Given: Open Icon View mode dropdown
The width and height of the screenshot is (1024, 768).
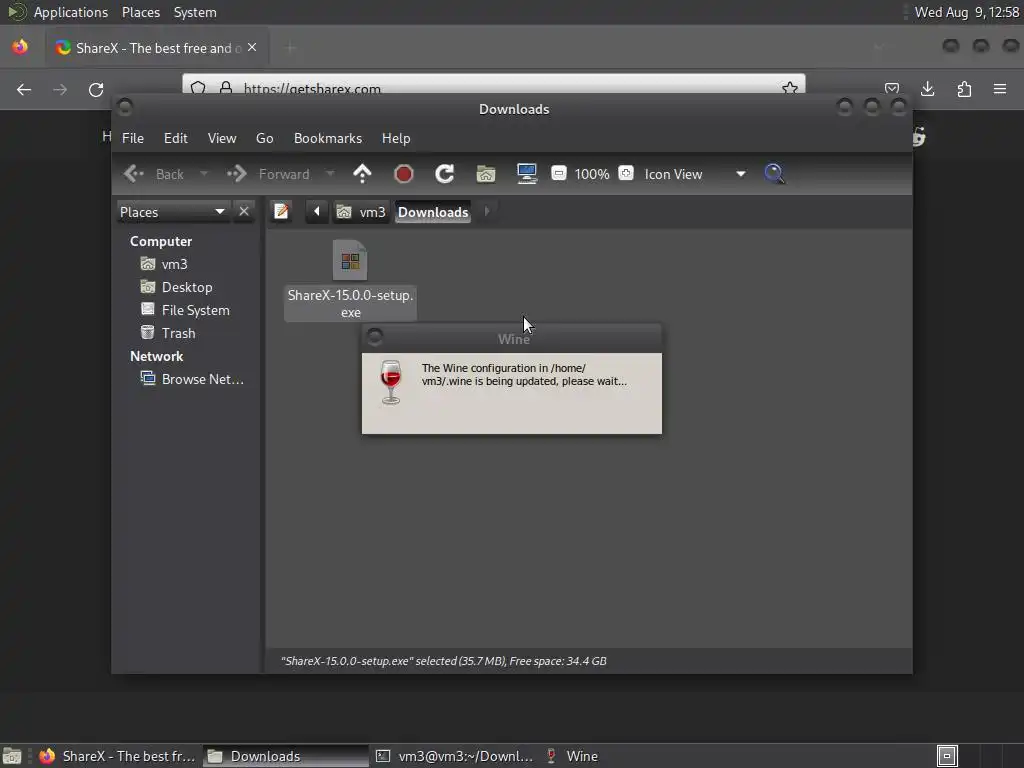Looking at the screenshot, I should [695, 174].
